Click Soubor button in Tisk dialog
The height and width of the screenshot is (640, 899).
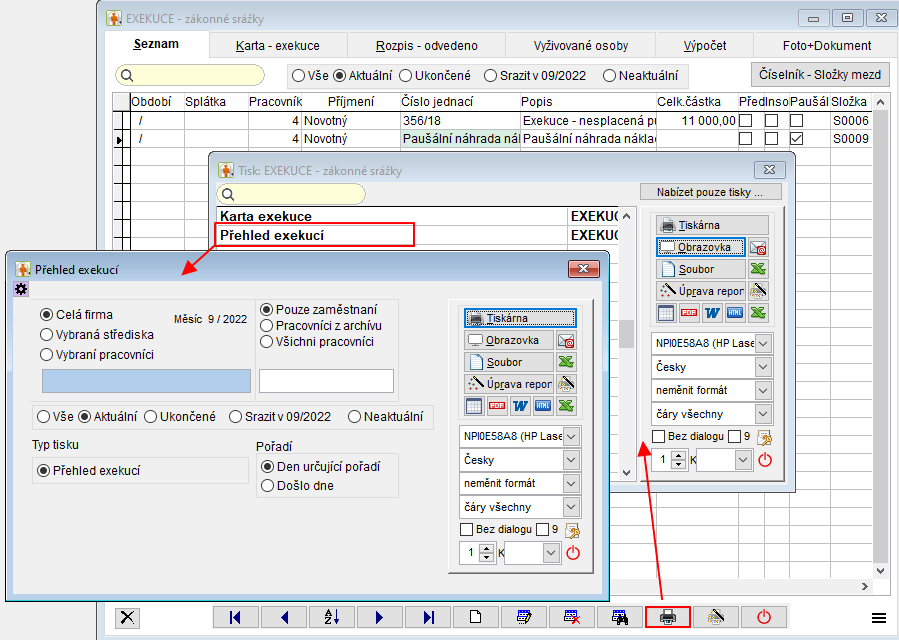click(701, 269)
